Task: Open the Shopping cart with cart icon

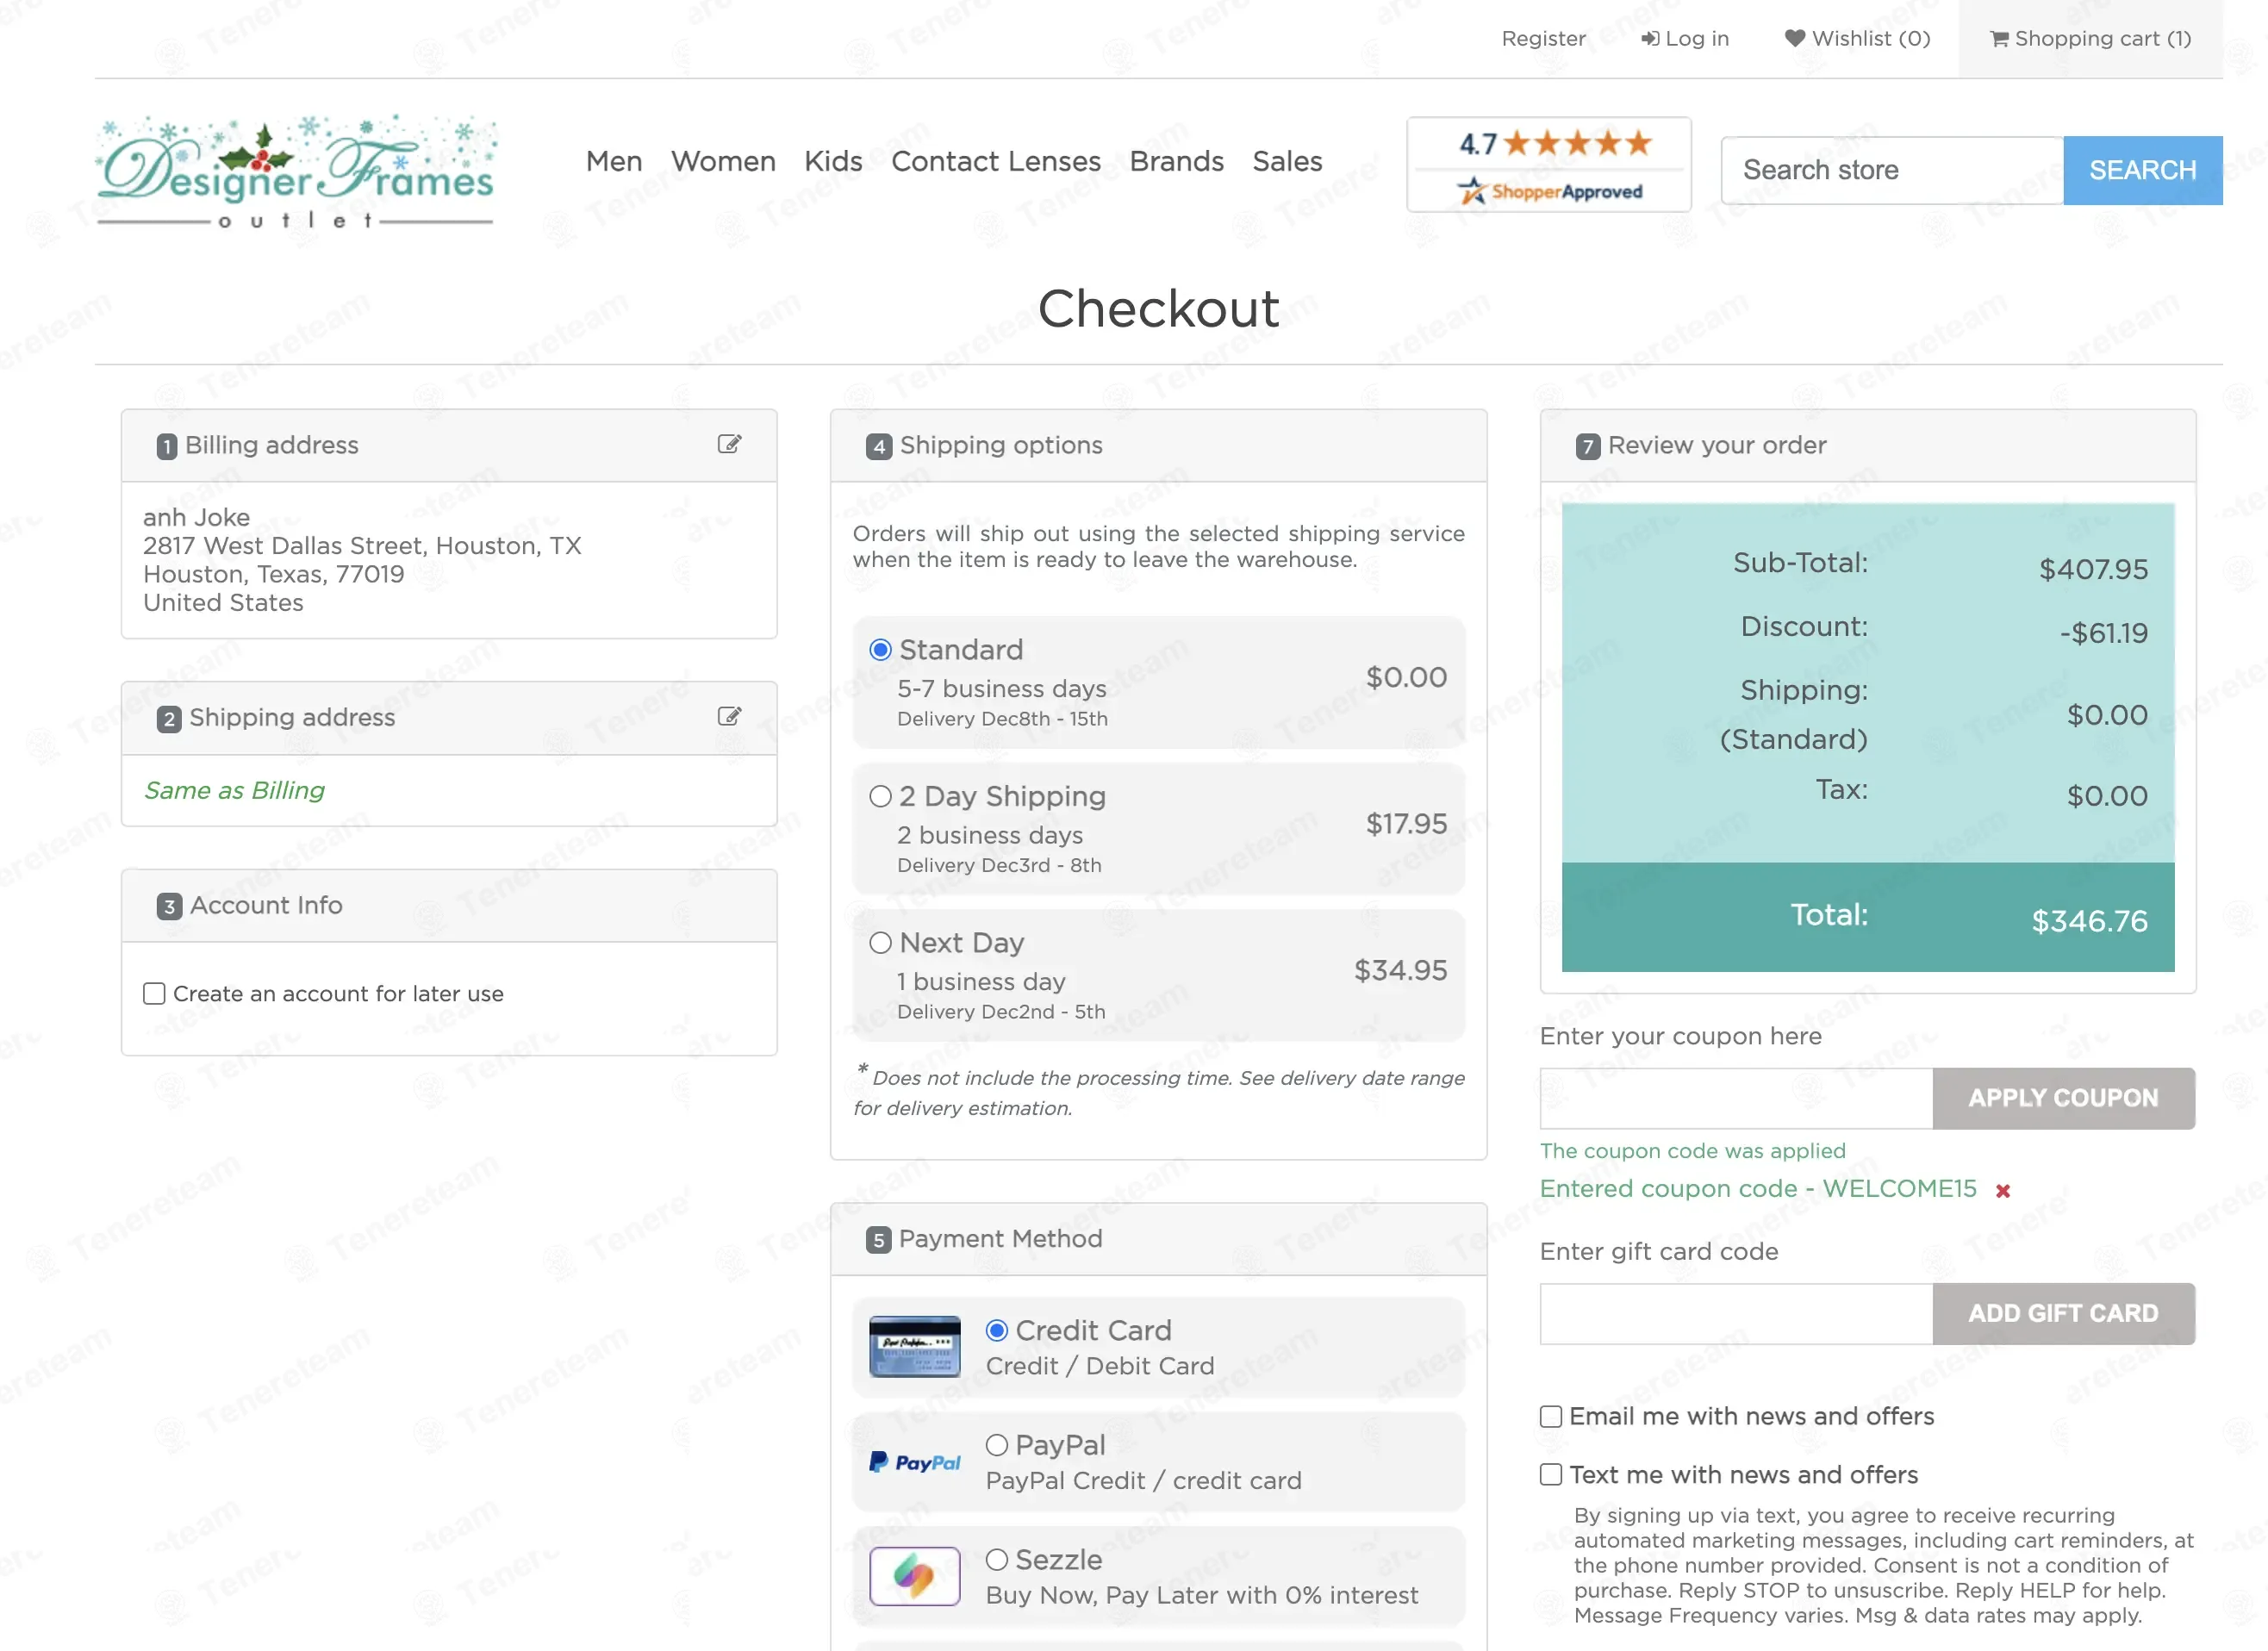Action: pos(2090,39)
